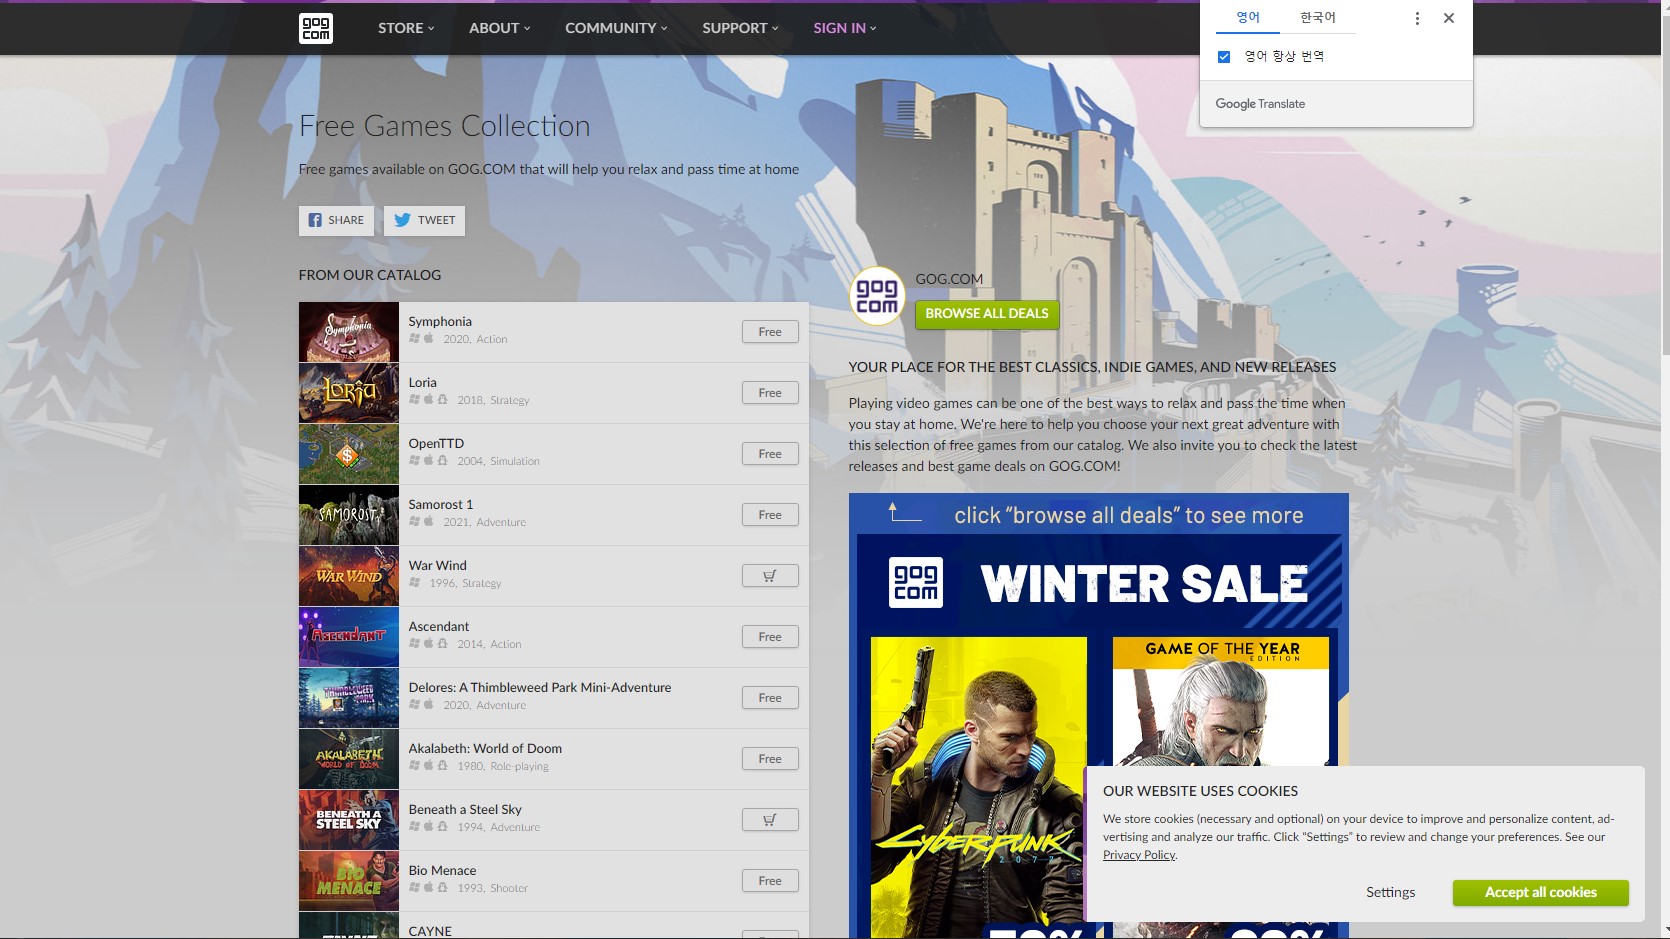Add Beneath a Steel Sky to cart
Viewport: 1670px width, 939px height.
tap(770, 820)
